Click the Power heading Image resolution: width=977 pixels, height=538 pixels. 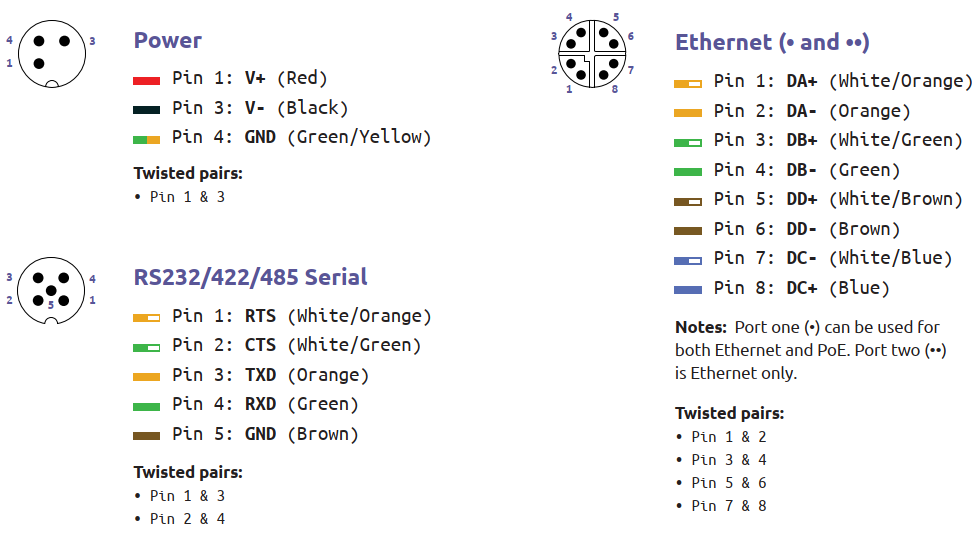168,41
